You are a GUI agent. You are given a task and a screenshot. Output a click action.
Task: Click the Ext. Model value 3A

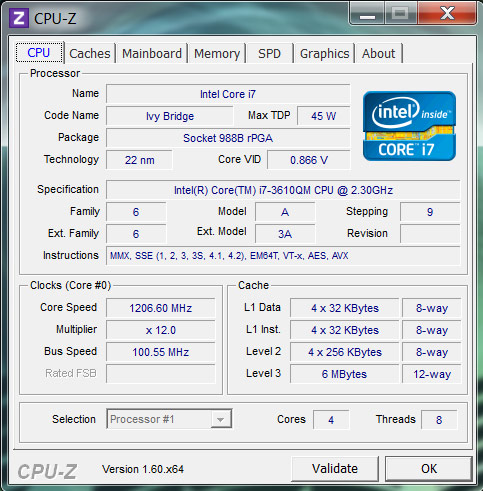click(x=285, y=234)
